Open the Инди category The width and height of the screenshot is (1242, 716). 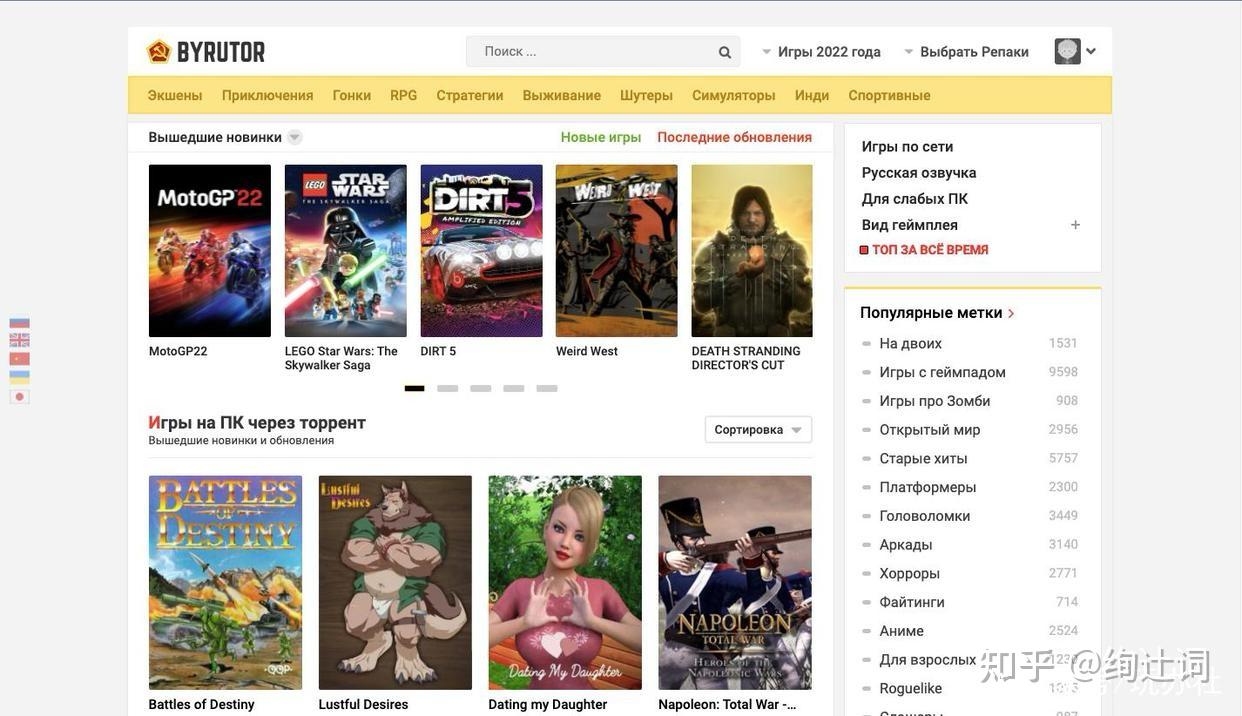812,95
